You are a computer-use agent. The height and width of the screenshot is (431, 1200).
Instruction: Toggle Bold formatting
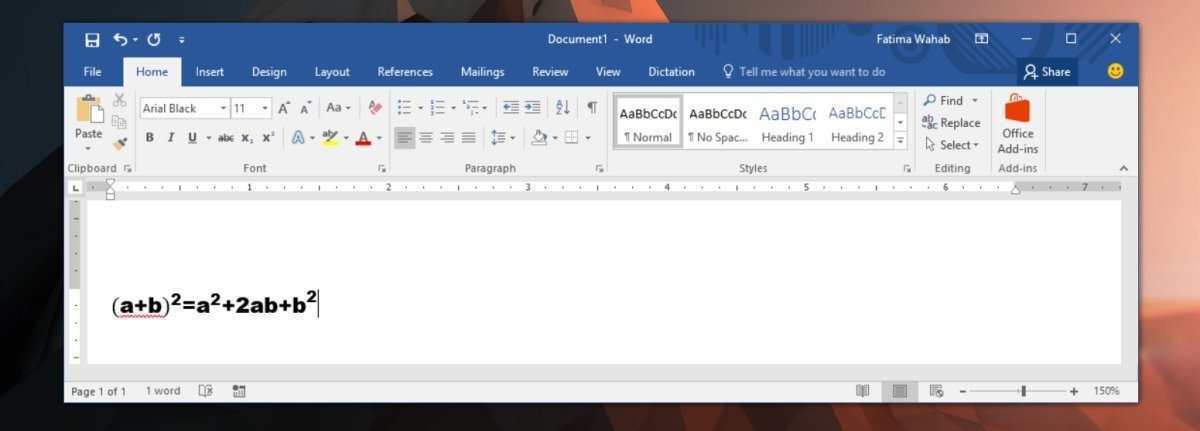[x=149, y=138]
